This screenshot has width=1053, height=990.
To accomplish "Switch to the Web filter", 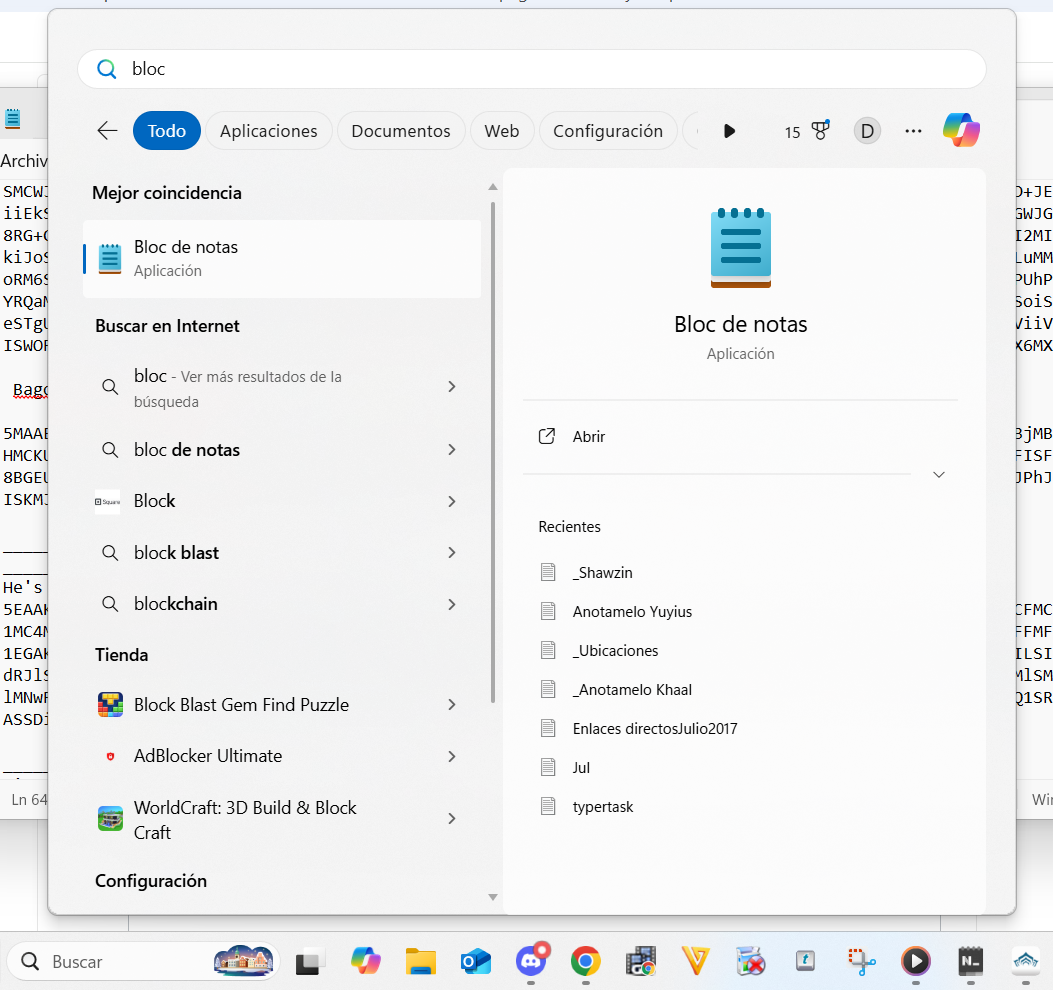I will tap(502, 131).
